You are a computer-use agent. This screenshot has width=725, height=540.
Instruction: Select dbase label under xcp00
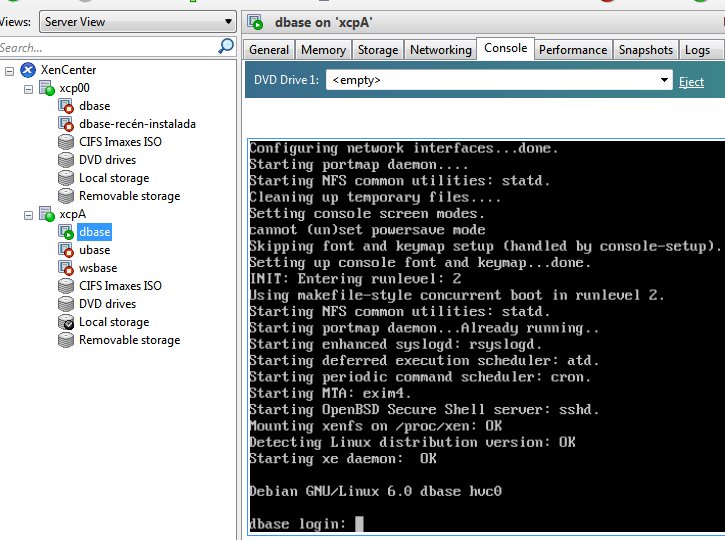point(95,106)
